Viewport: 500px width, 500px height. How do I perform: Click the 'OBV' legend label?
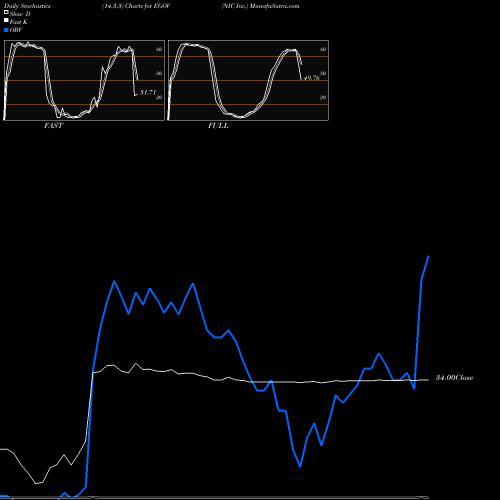(x=16, y=30)
